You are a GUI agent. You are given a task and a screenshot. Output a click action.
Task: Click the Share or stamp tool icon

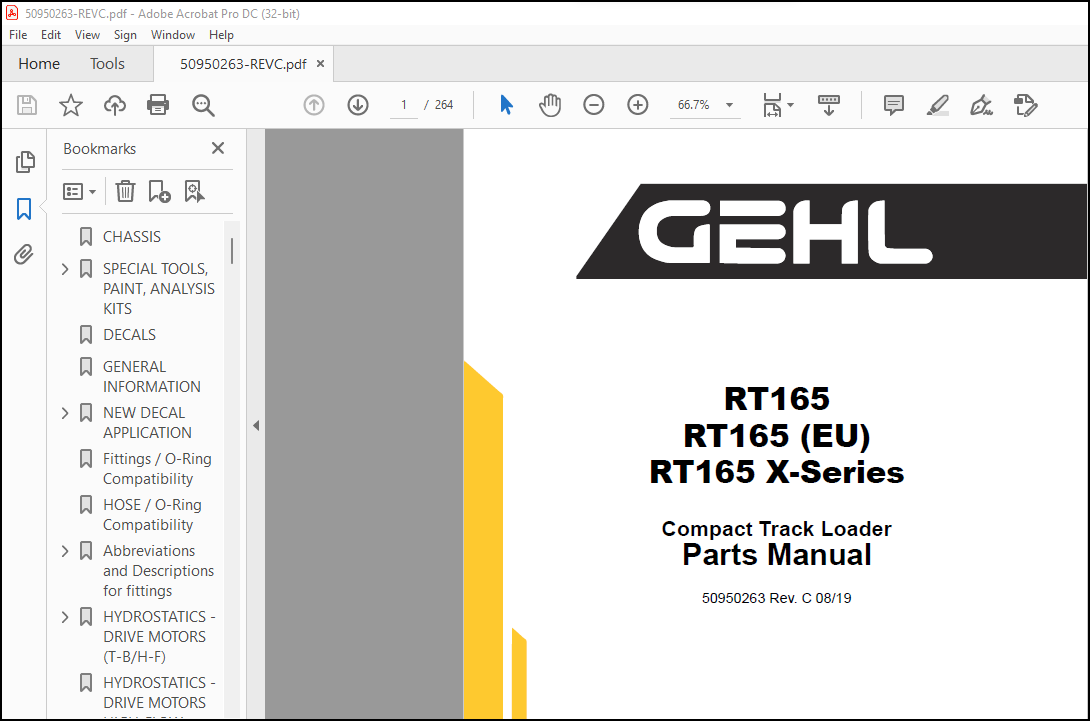[1025, 105]
